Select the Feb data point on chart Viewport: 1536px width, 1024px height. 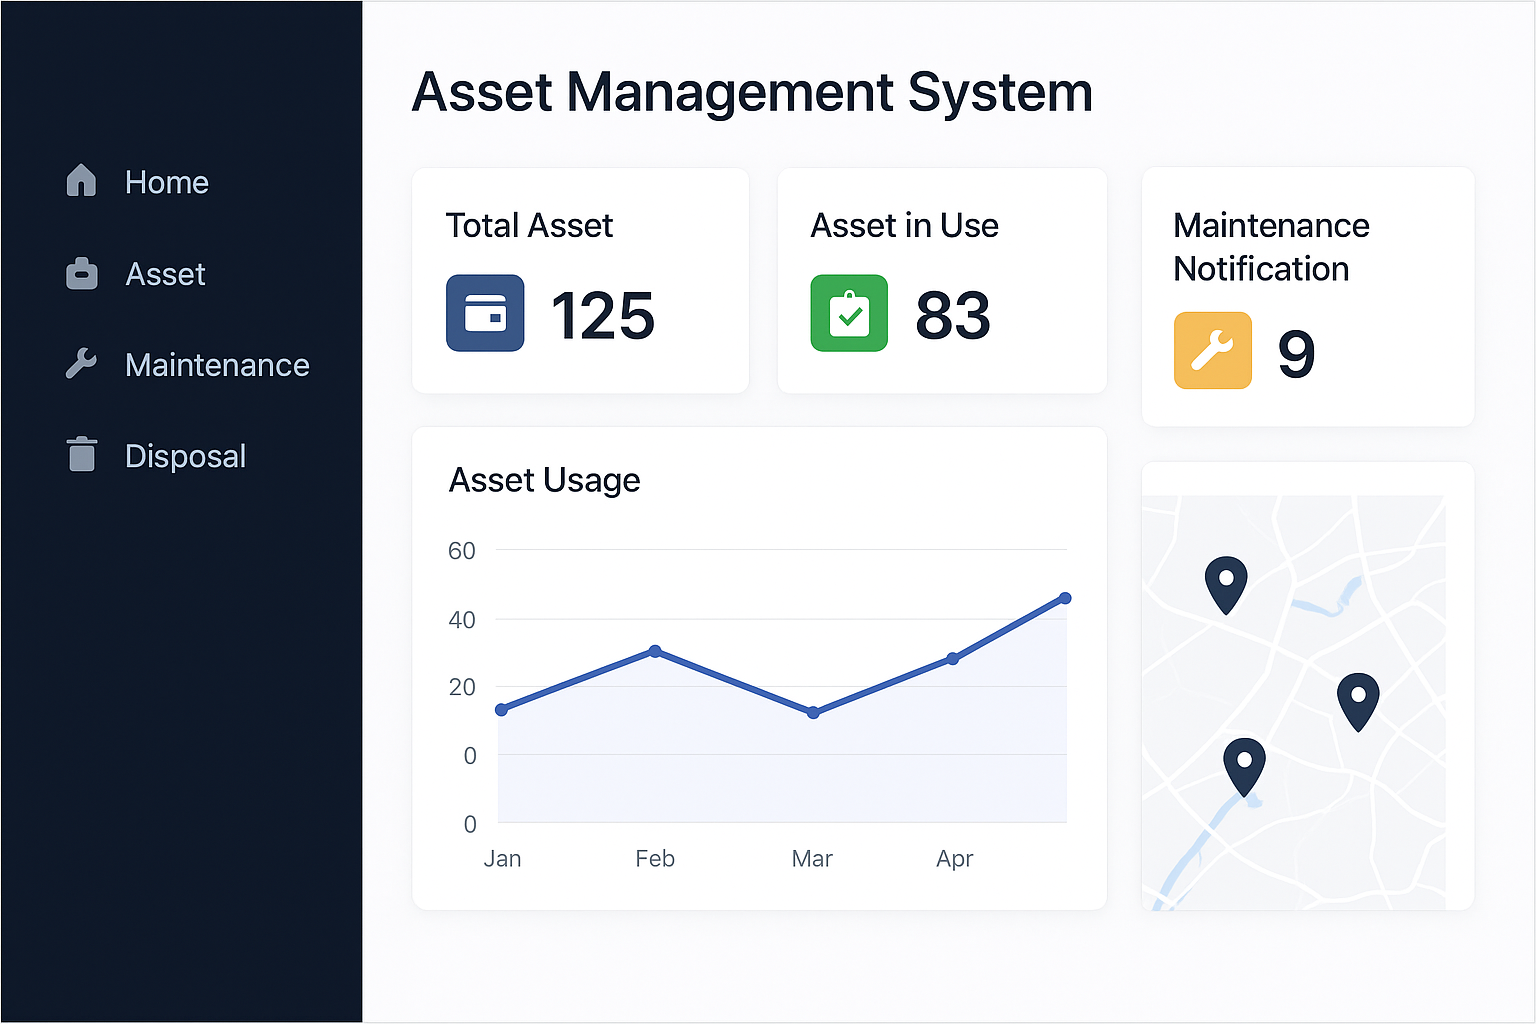pyautogui.click(x=655, y=651)
